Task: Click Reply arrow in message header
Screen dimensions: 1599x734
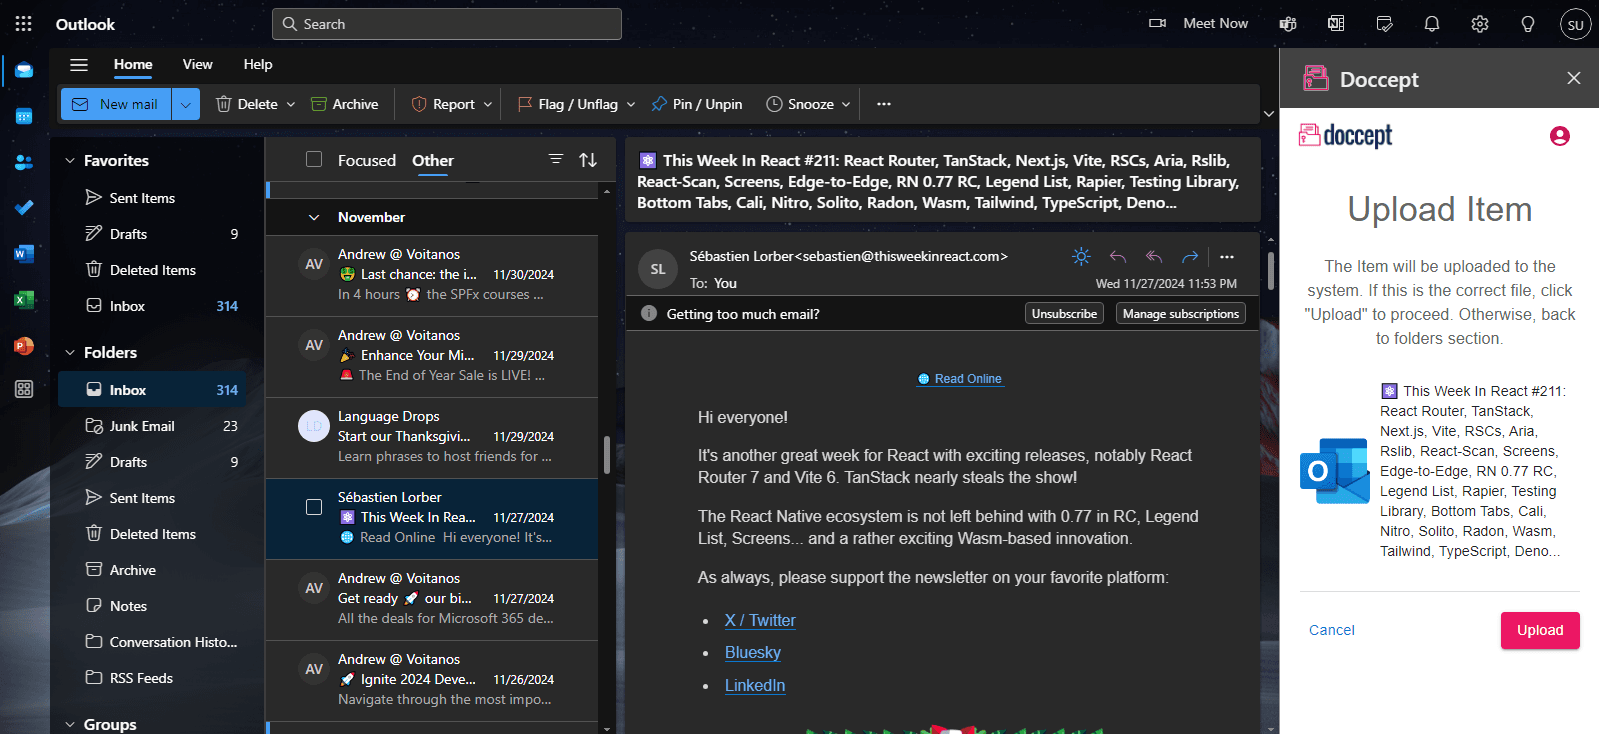Action: pos(1118,257)
